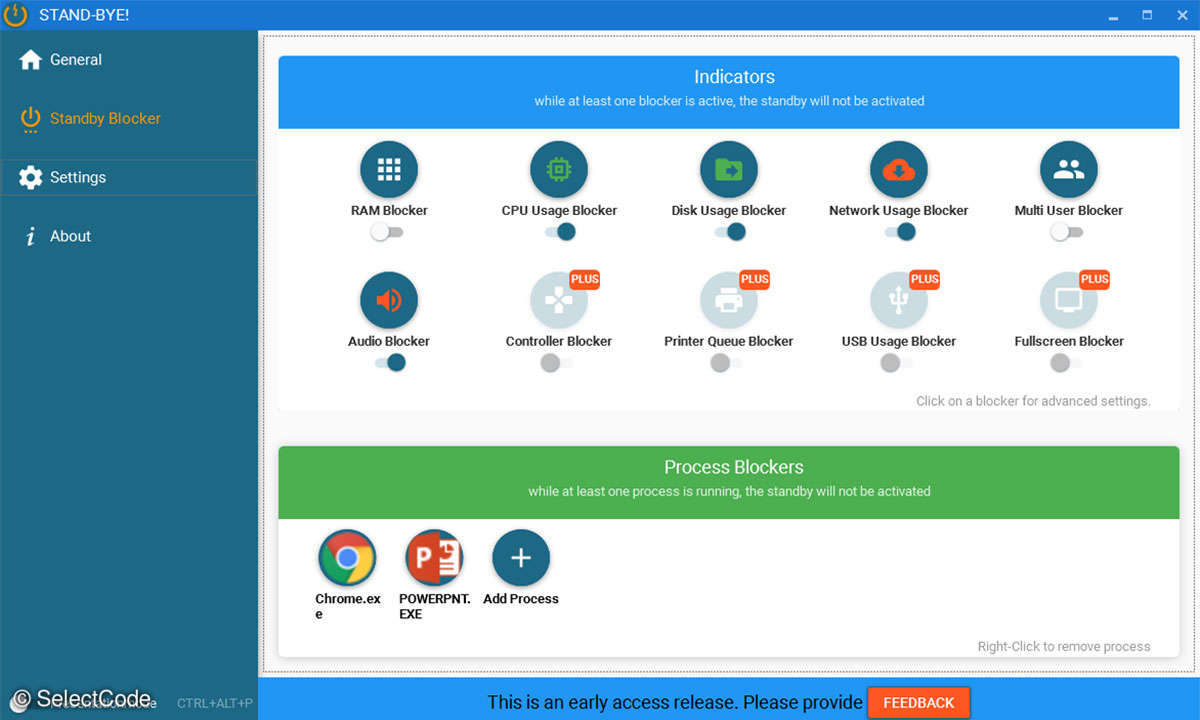Viewport: 1200px width, 720px height.
Task: Enable the RAM Blocker toggle
Action: pos(387,232)
